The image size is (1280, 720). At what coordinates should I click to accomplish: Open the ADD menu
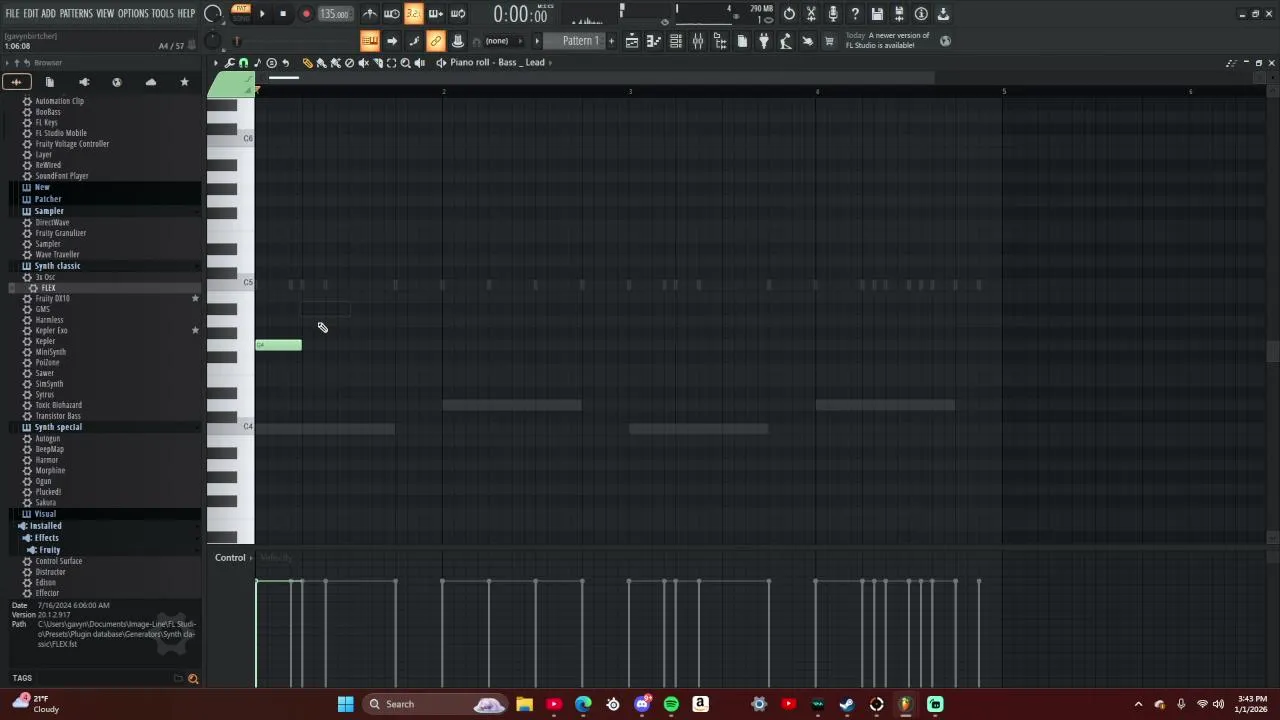coord(48,13)
